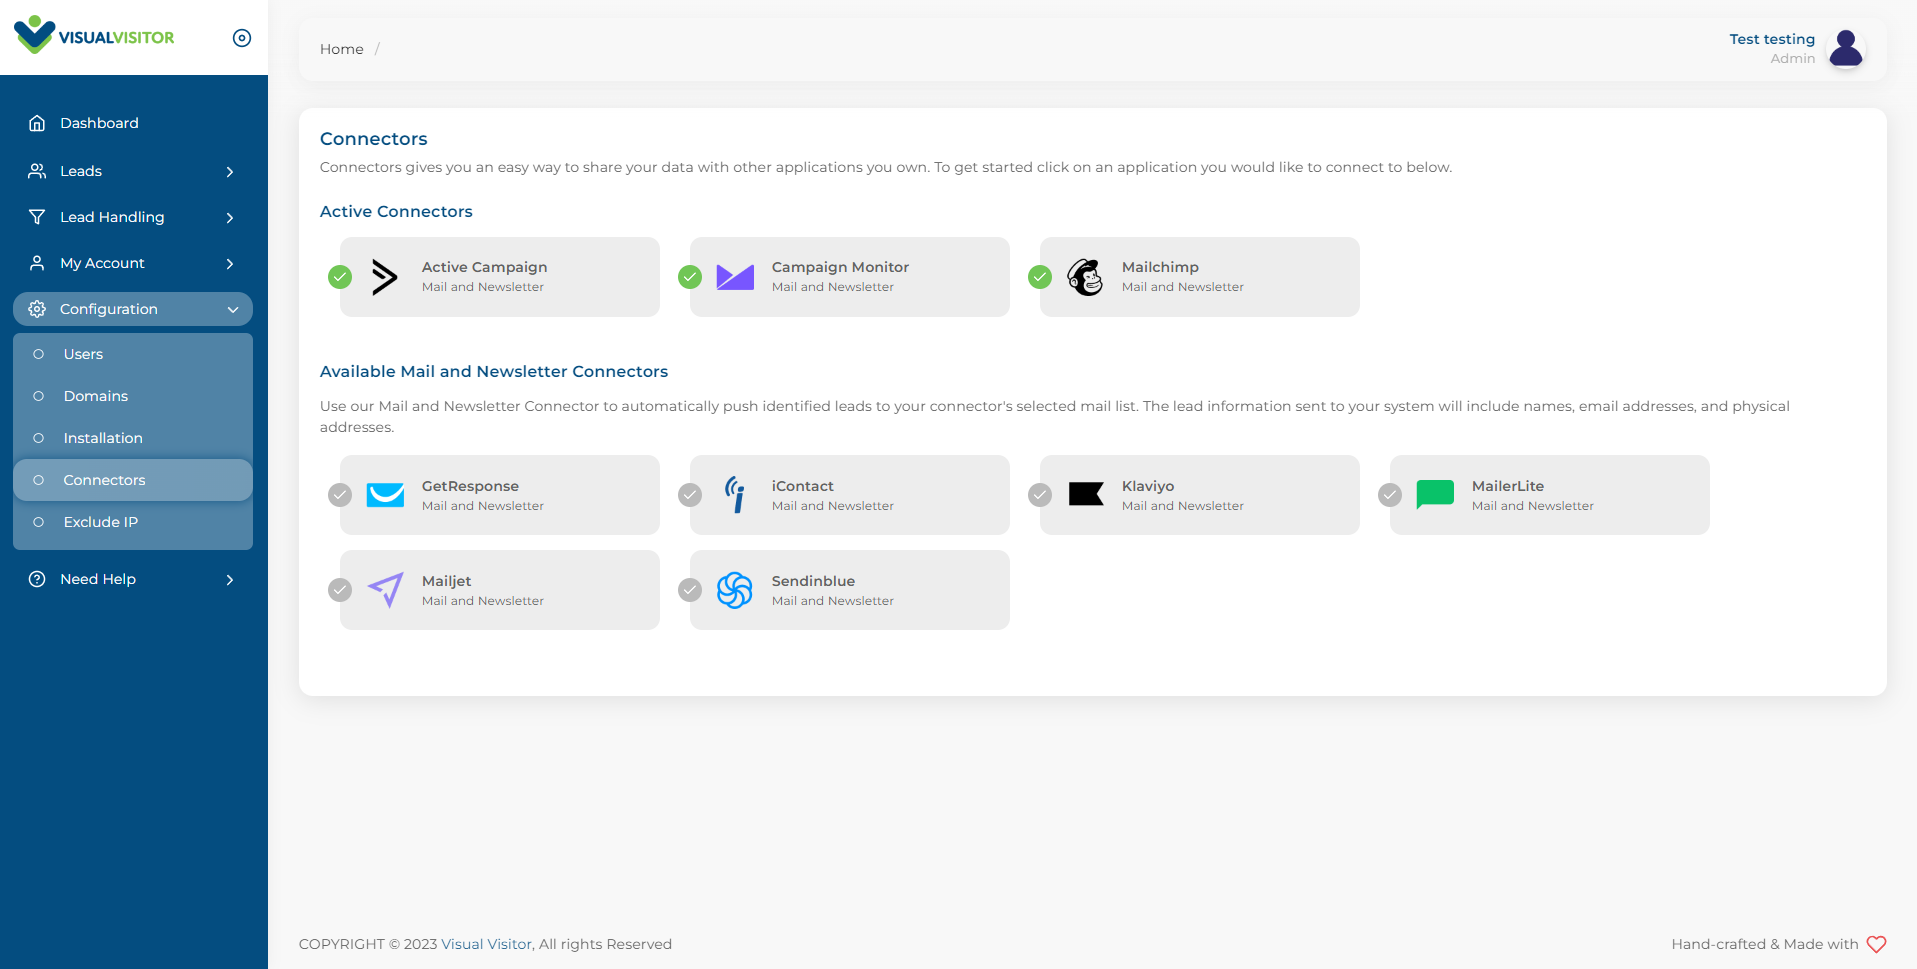Collapse the Configuration menu chevron
The image size is (1917, 969).
click(233, 310)
